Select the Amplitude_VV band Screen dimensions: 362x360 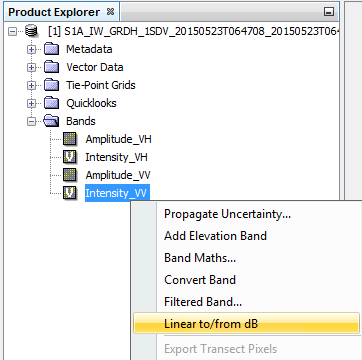click(118, 175)
